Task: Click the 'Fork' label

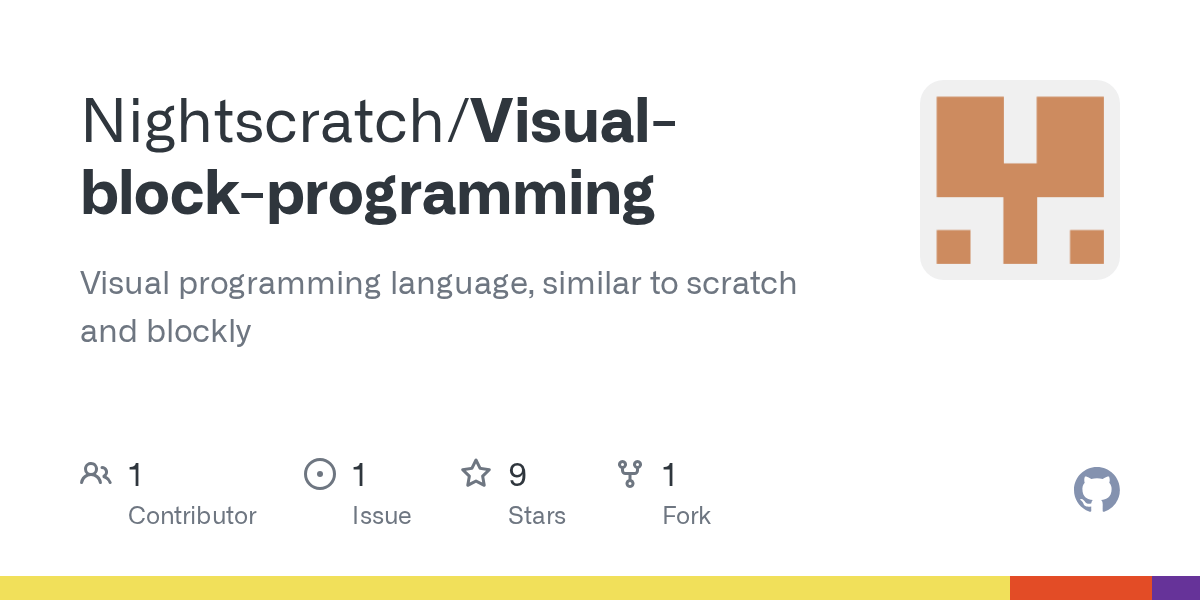Action: coord(686,516)
